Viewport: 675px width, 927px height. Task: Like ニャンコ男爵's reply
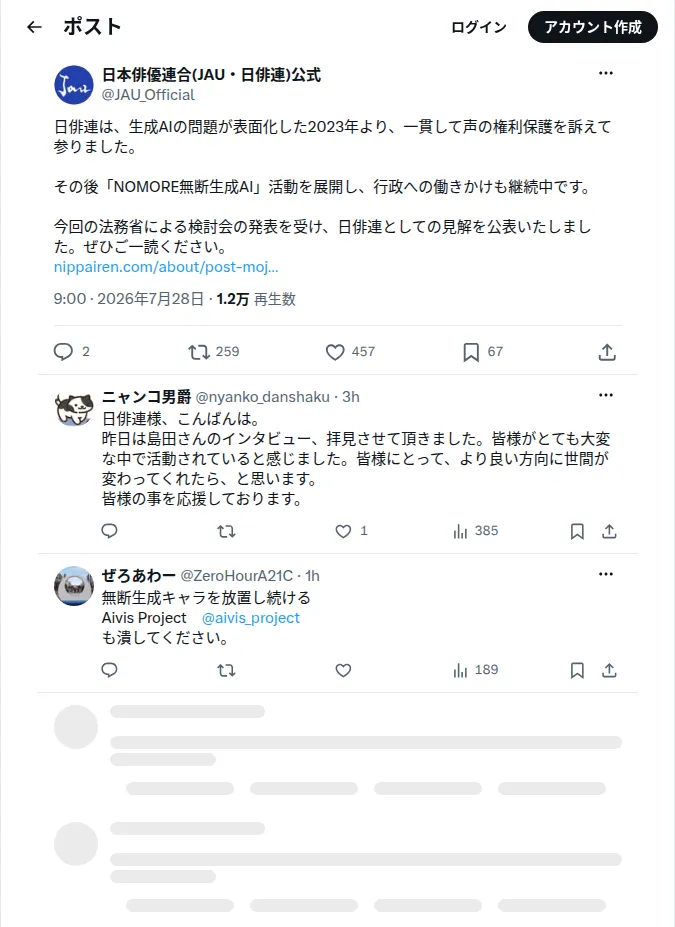point(343,531)
